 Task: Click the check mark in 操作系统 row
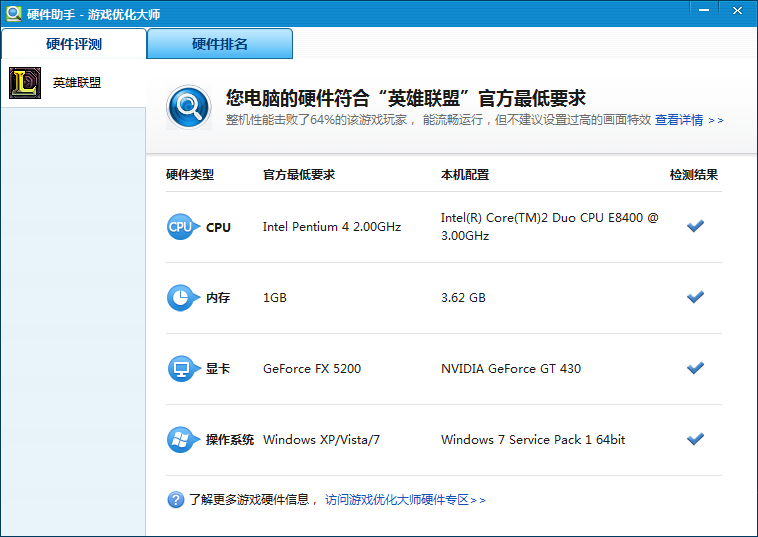[x=695, y=439]
